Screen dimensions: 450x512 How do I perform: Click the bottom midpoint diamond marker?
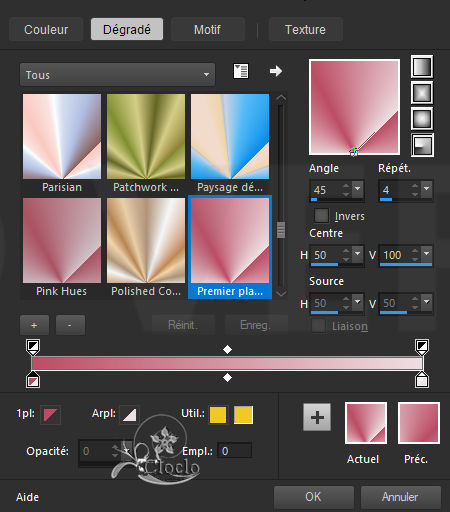pyautogui.click(x=227, y=378)
